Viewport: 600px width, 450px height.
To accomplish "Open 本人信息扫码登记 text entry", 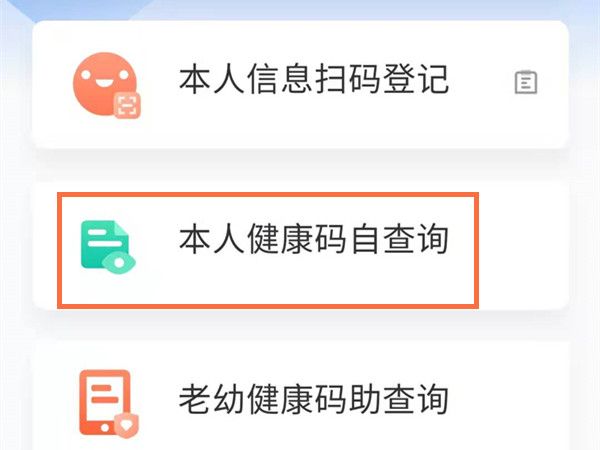I will point(314,79).
